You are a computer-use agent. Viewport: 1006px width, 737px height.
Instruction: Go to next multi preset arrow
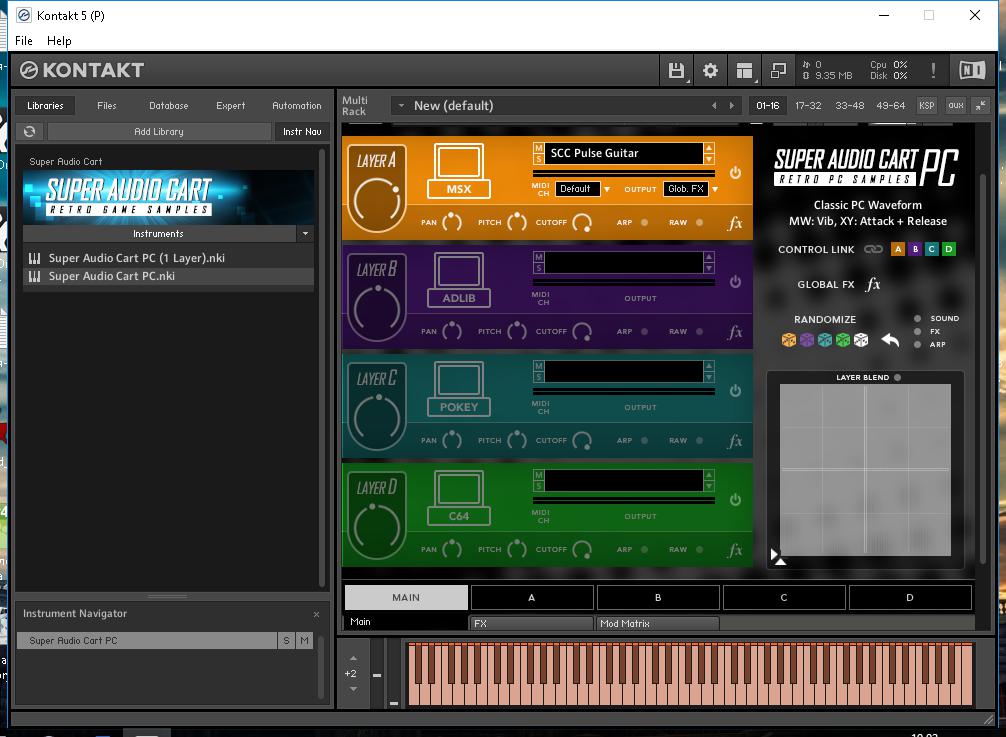[x=731, y=105]
